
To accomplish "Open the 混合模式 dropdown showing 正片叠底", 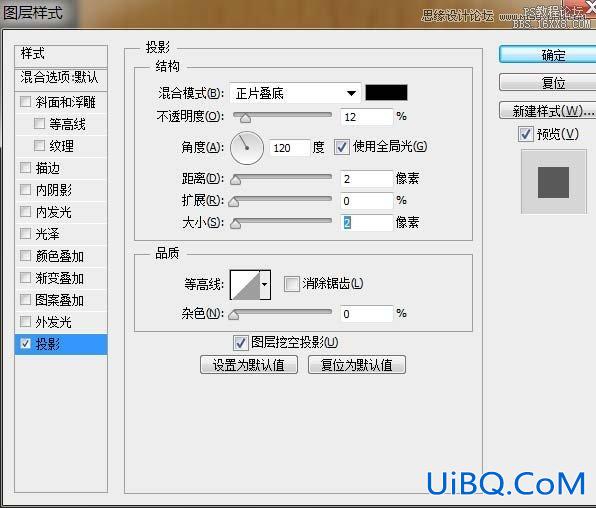I will pyautogui.click(x=295, y=93).
